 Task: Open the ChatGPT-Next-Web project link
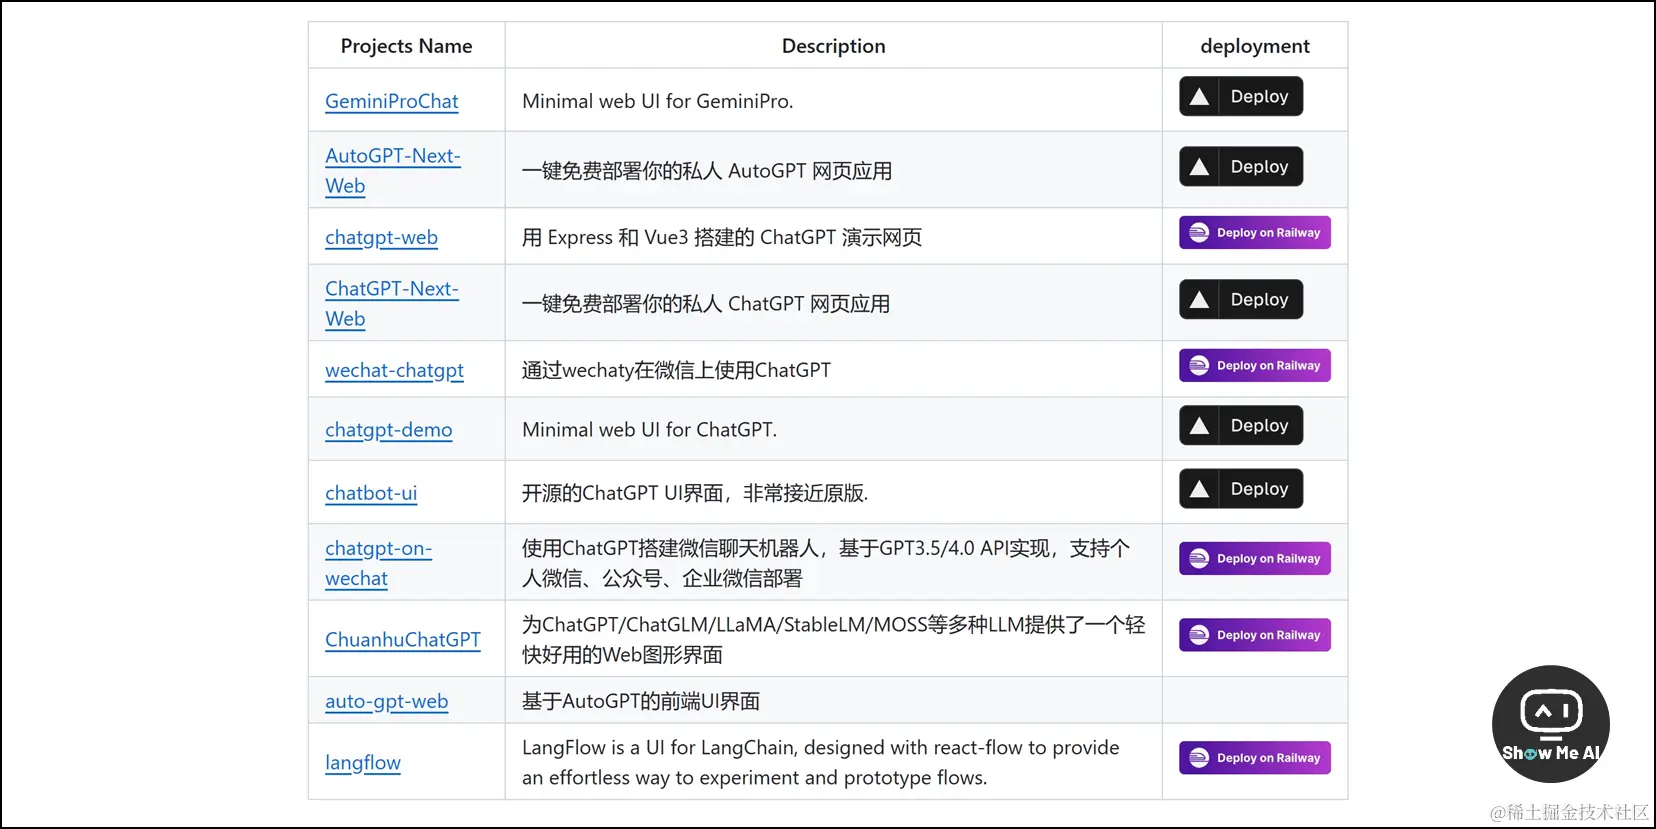pyautogui.click(x=392, y=303)
